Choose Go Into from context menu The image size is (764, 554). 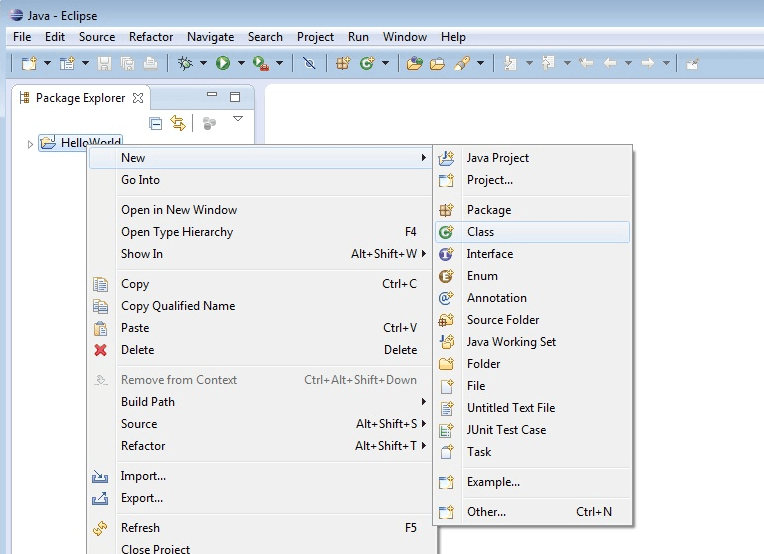(260, 180)
